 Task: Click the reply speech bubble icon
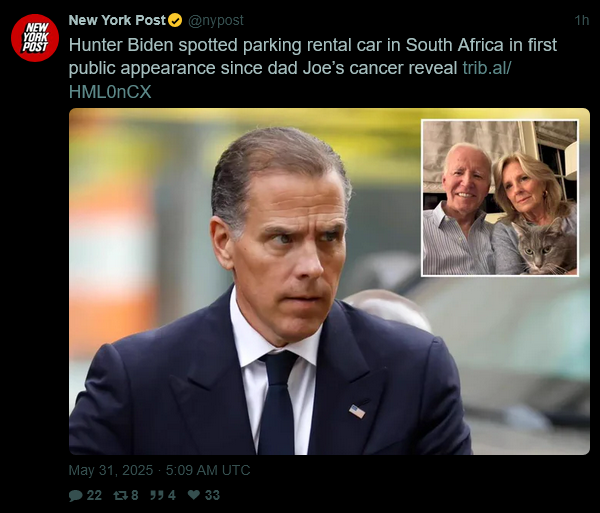click(76, 495)
